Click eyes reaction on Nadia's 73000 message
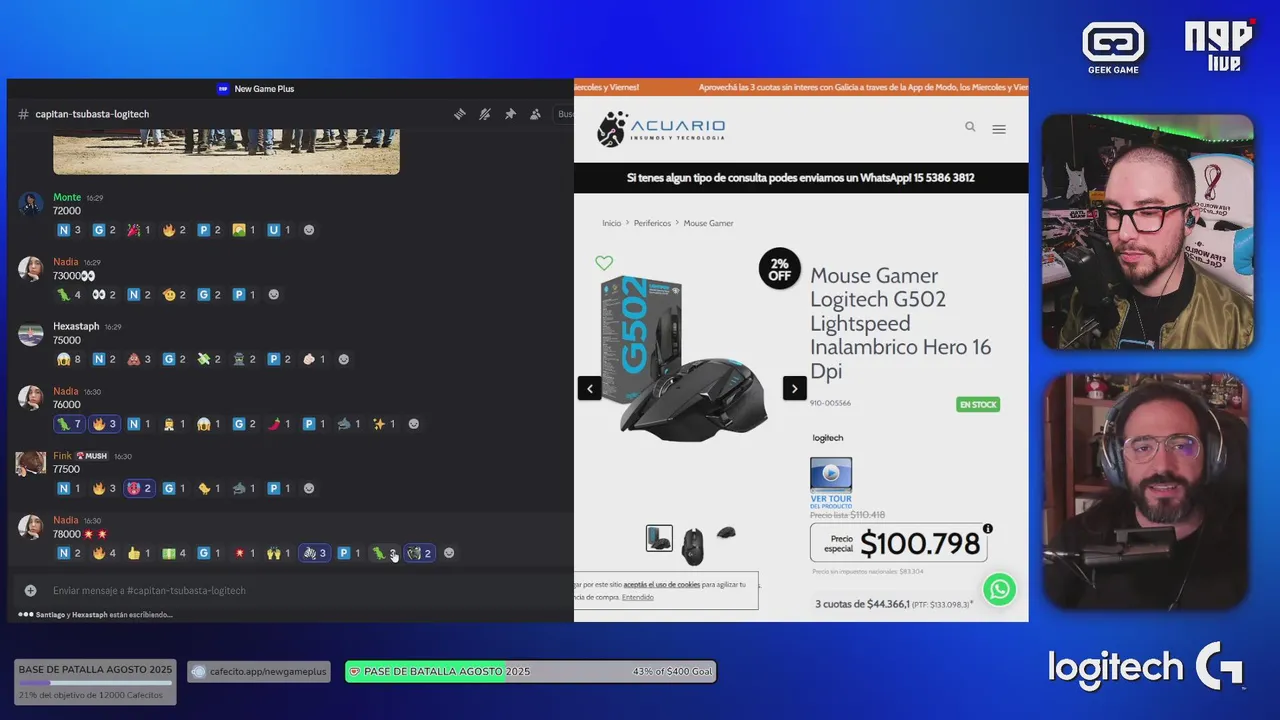 (104, 295)
